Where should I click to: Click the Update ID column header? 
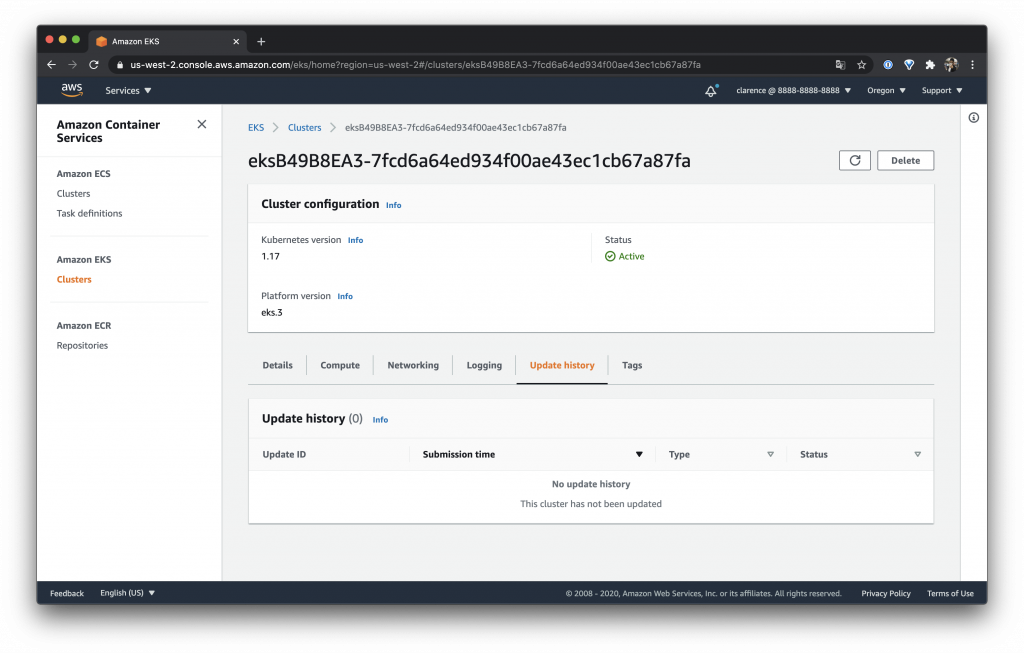(x=284, y=454)
